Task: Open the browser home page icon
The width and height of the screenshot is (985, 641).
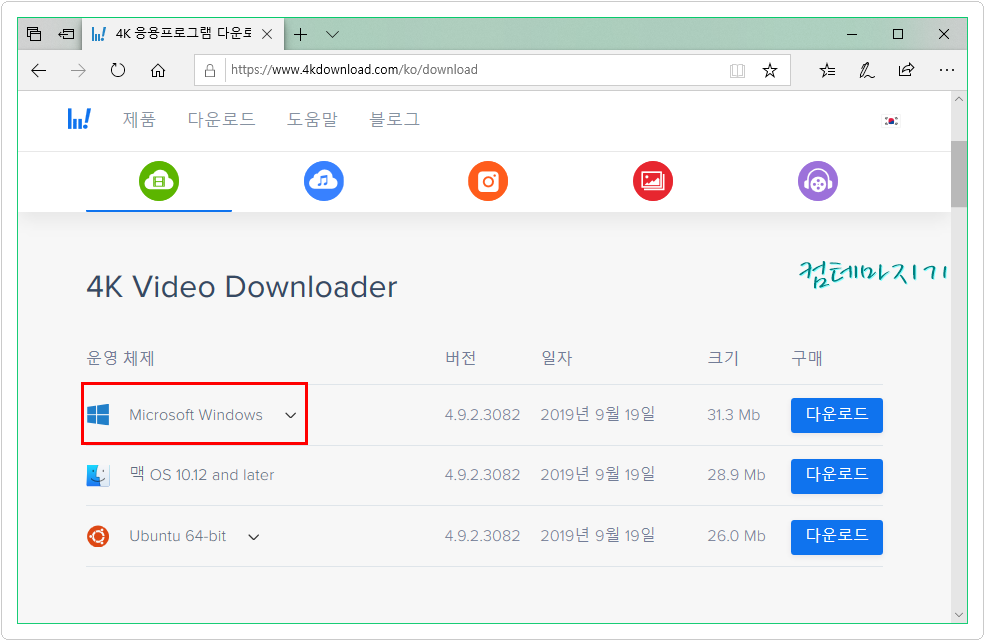Action: click(x=158, y=70)
